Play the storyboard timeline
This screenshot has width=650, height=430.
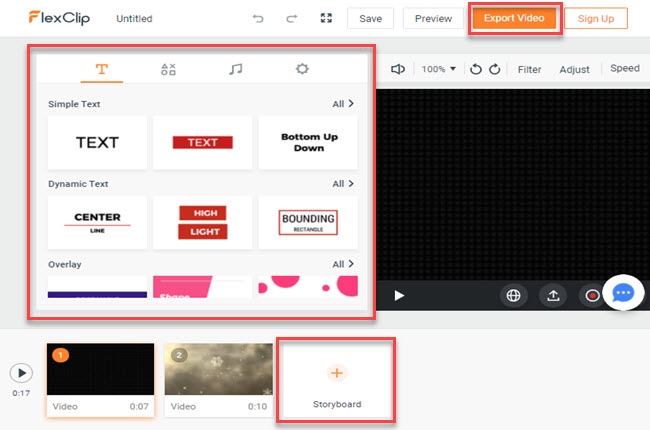click(21, 373)
